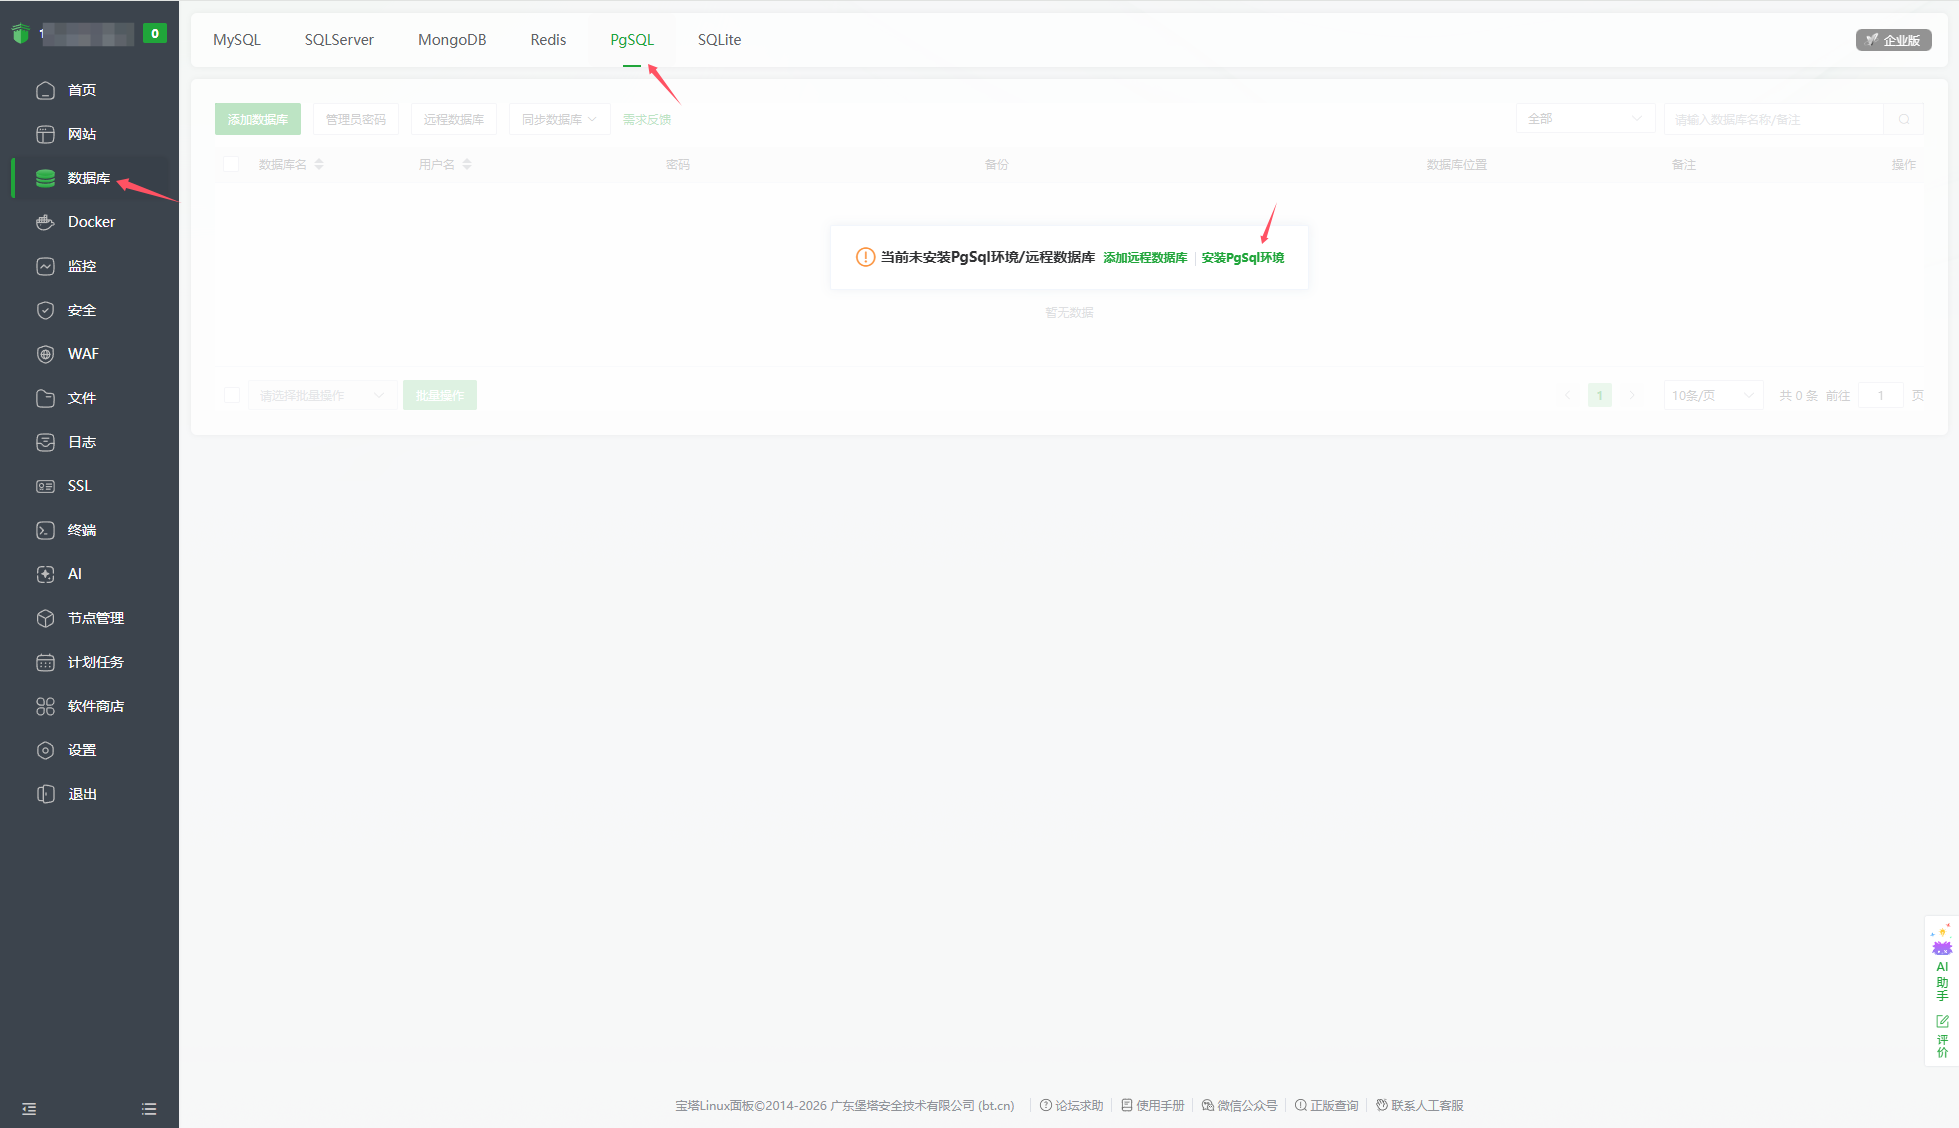Click the 节点管理 node management icon
The height and width of the screenshot is (1128, 1959).
[45, 618]
